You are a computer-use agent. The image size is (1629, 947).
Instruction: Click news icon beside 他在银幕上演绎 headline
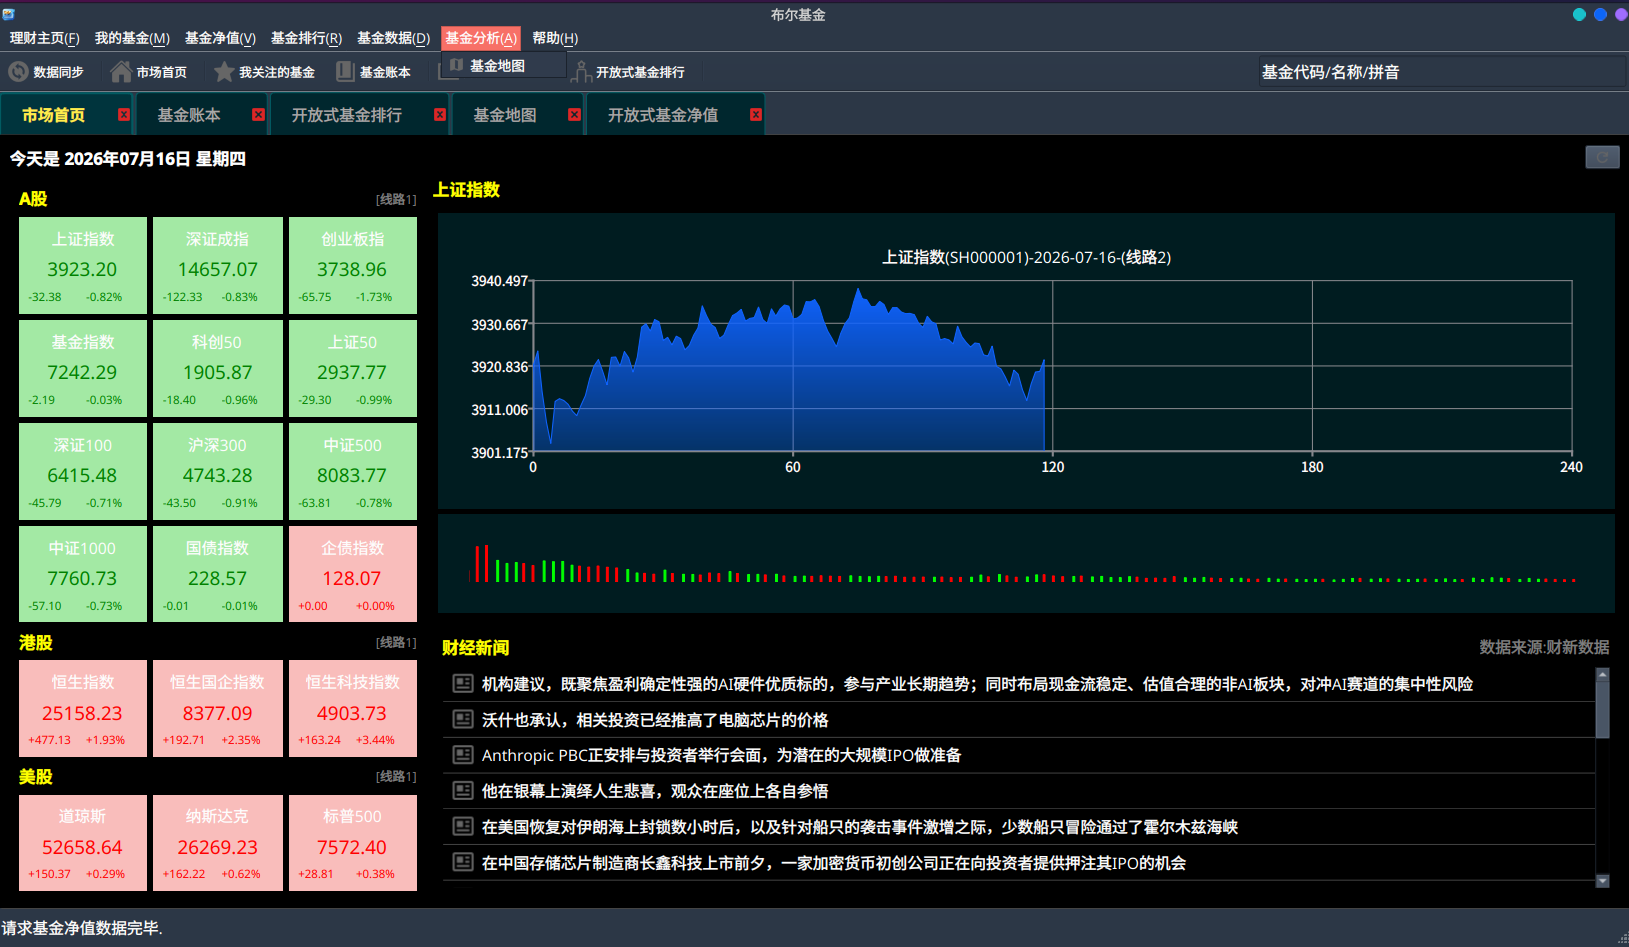pyautogui.click(x=462, y=790)
